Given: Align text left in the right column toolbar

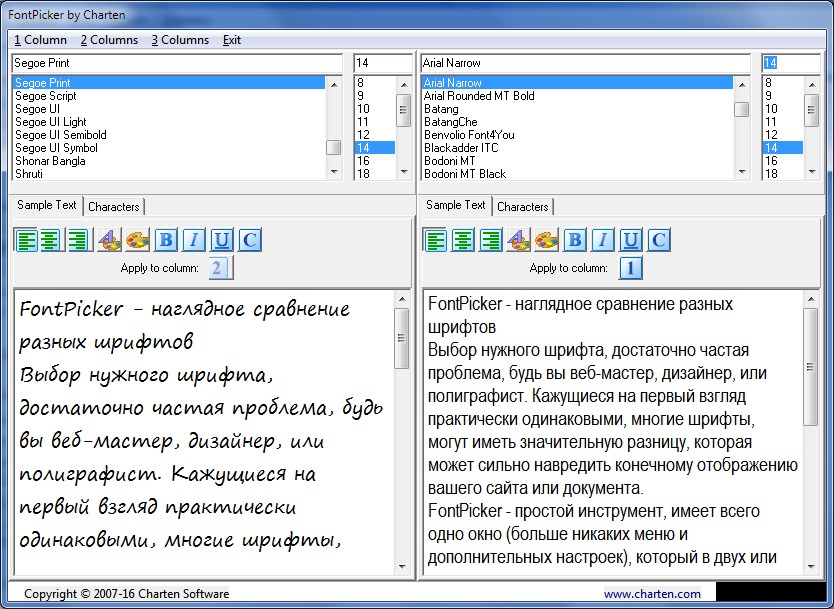Looking at the screenshot, I should click(x=435, y=240).
